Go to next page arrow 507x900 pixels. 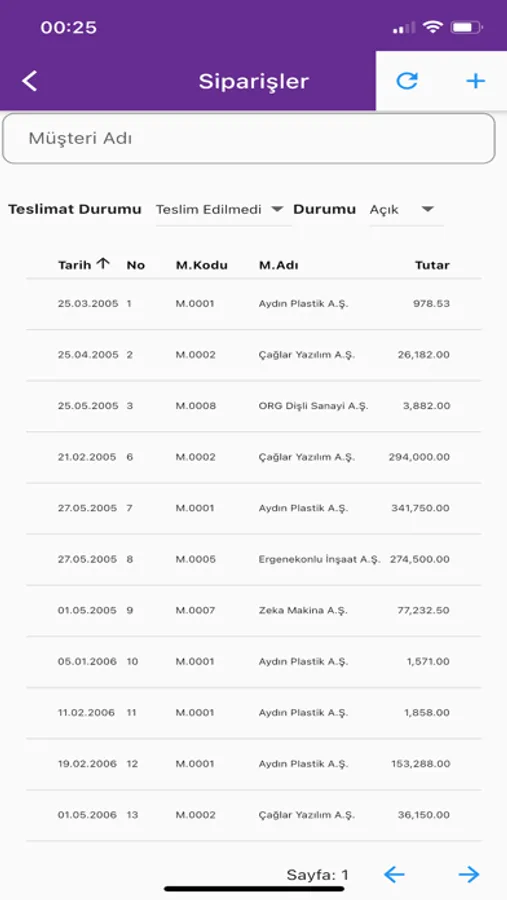pos(469,874)
